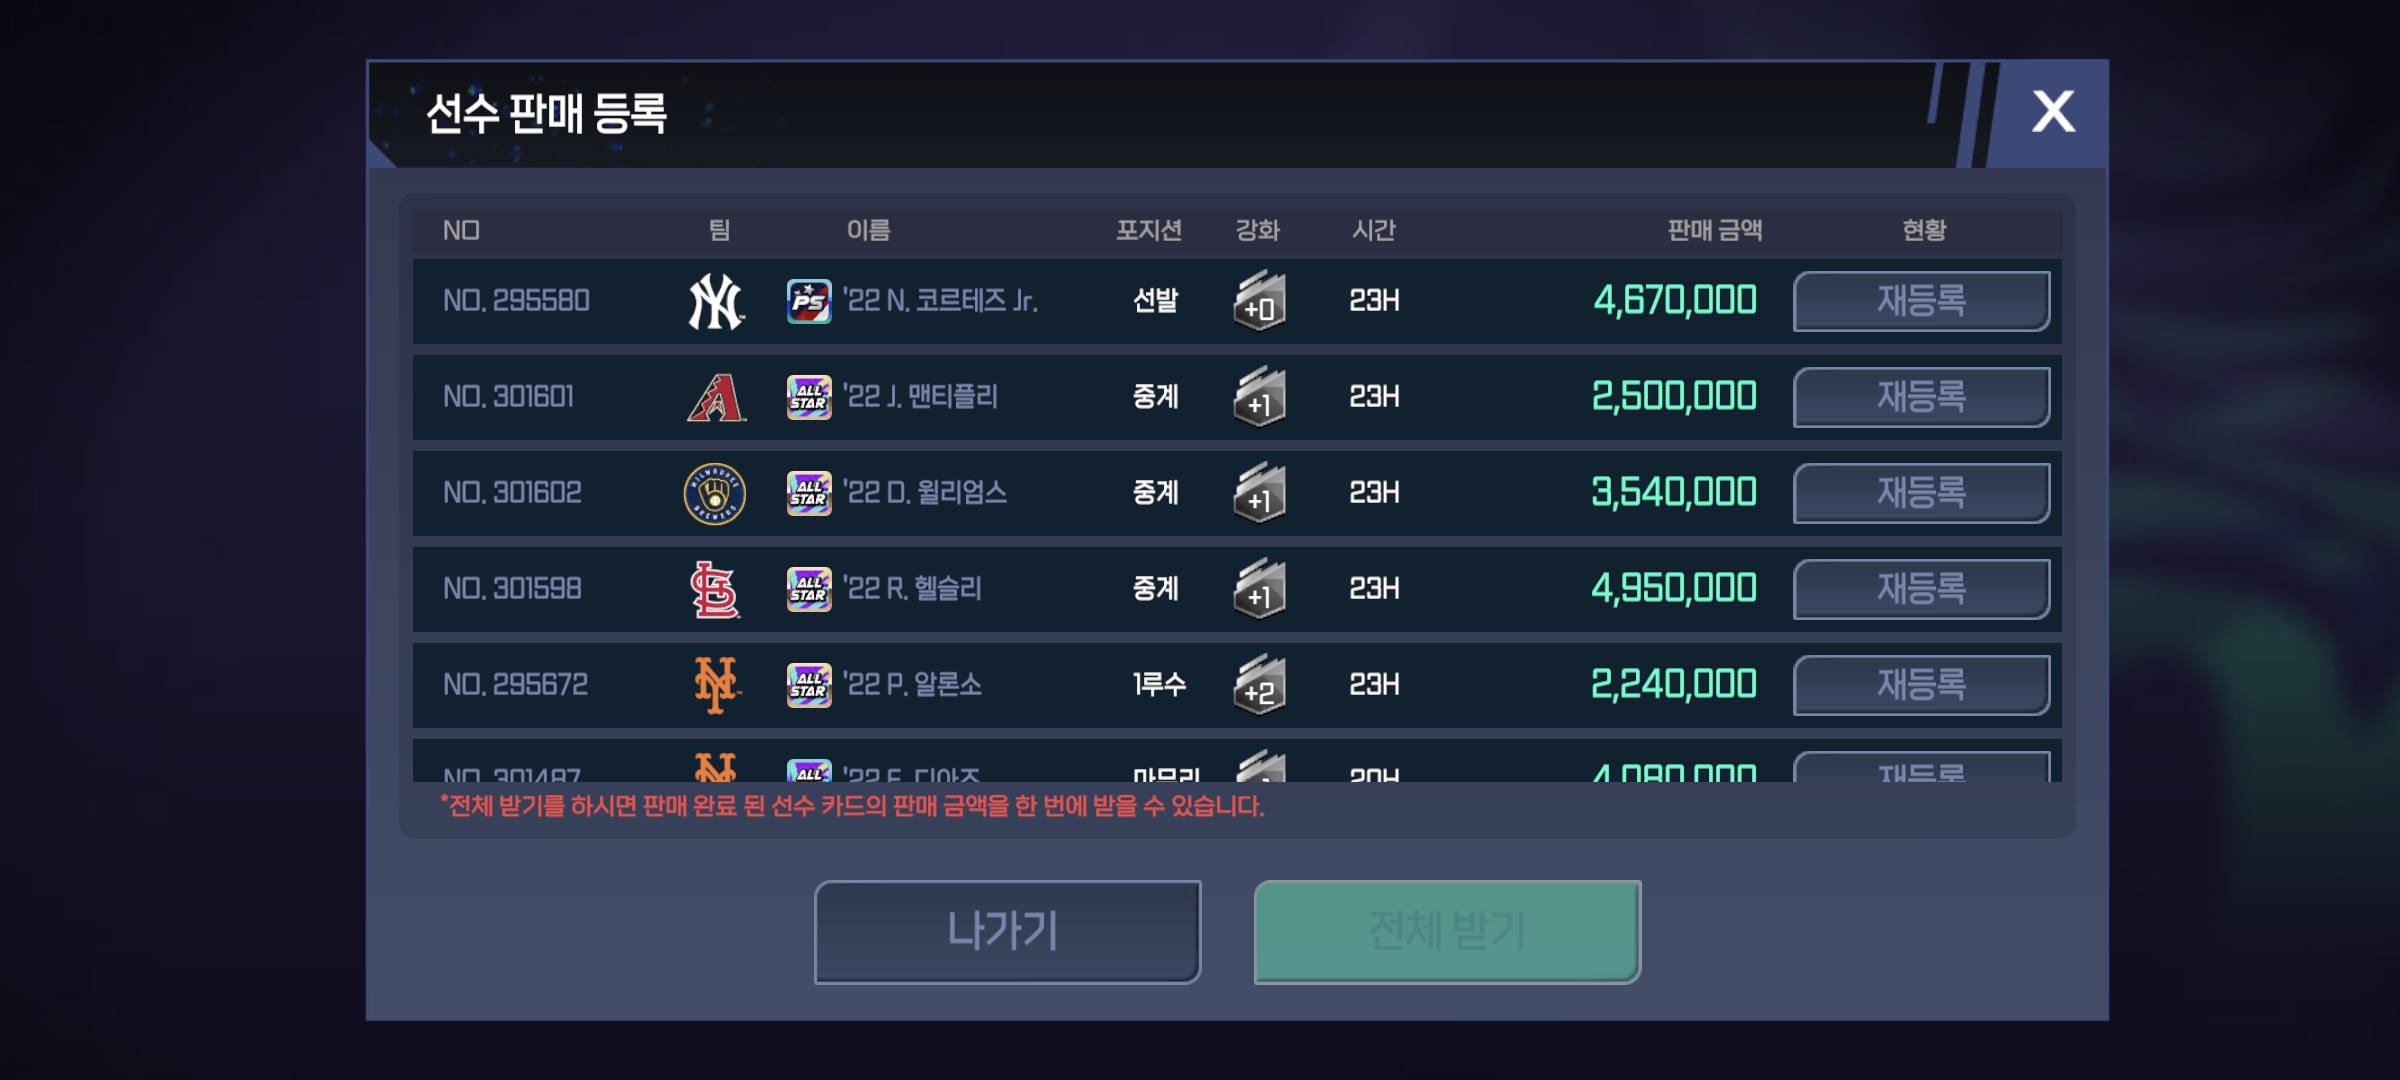
Task: Click the Diamondbacks team logo
Action: pos(716,397)
